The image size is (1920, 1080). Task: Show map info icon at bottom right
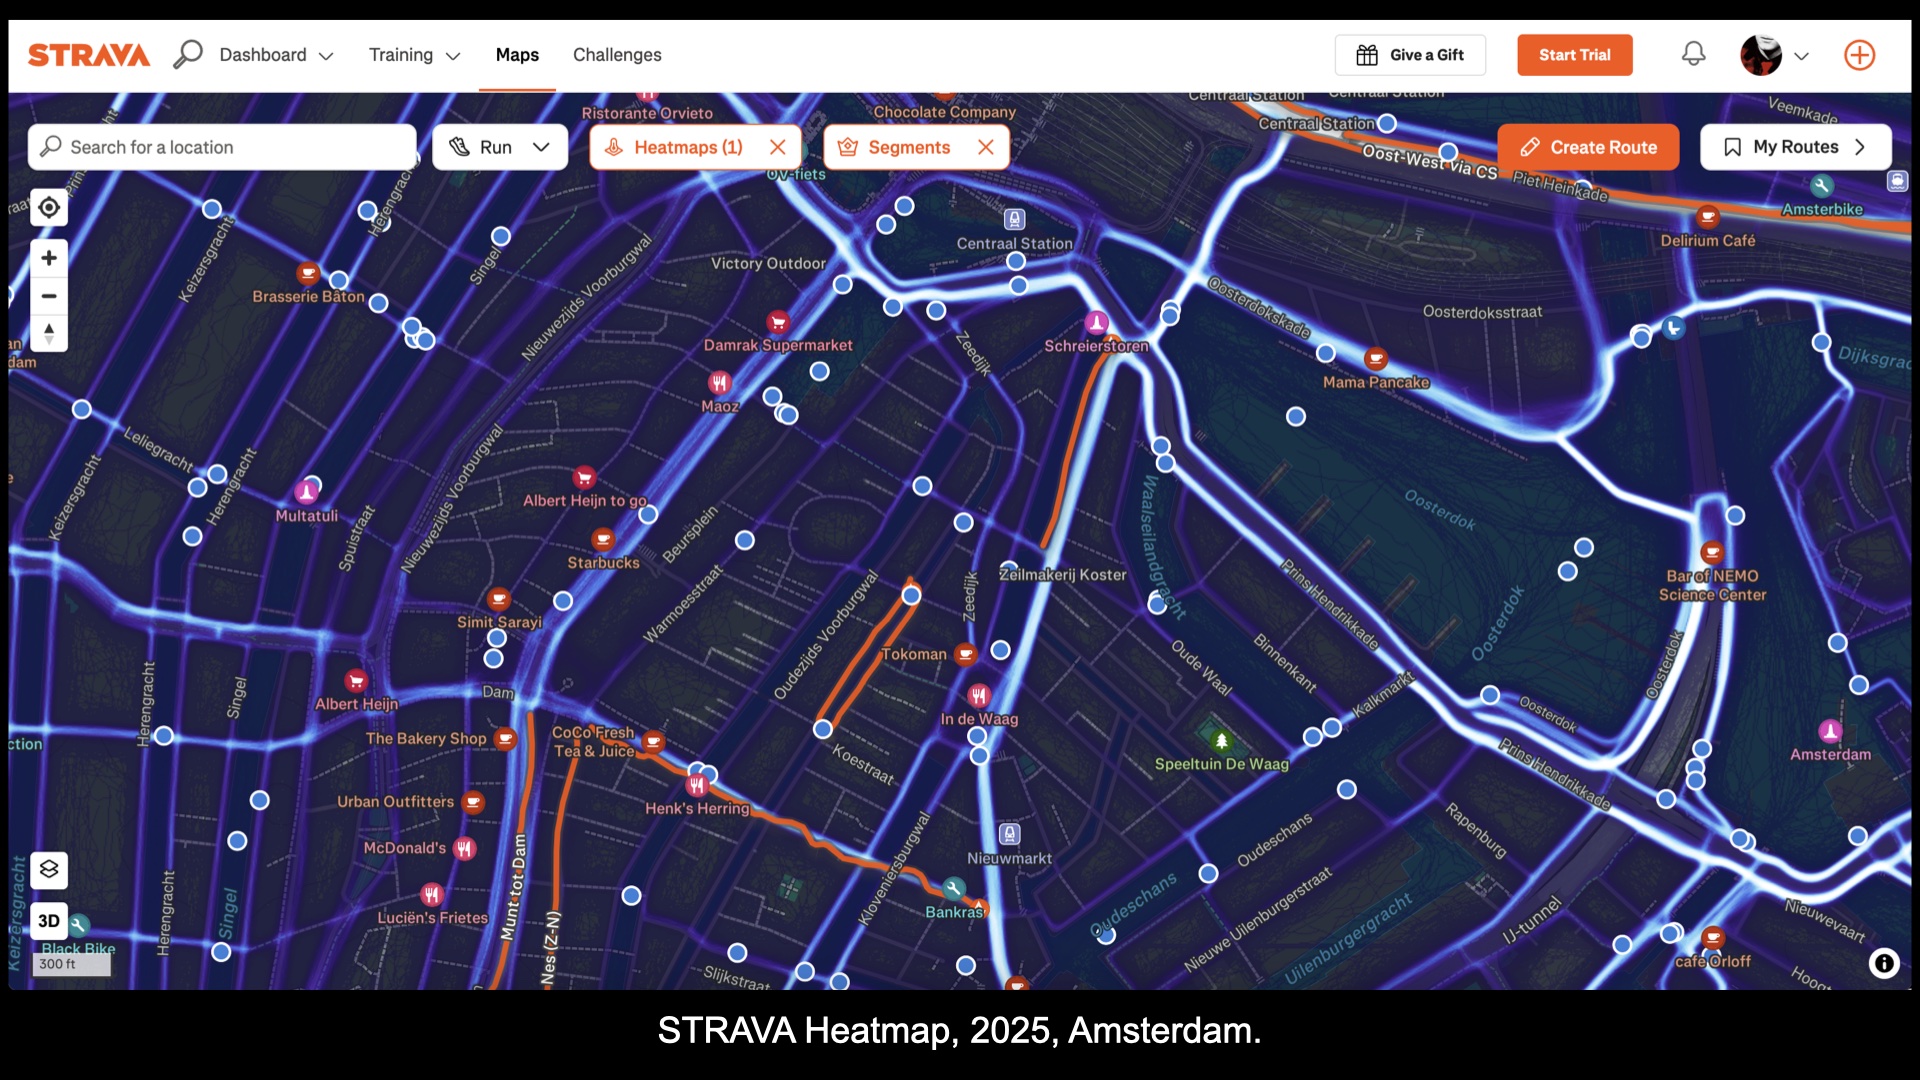(x=1884, y=963)
